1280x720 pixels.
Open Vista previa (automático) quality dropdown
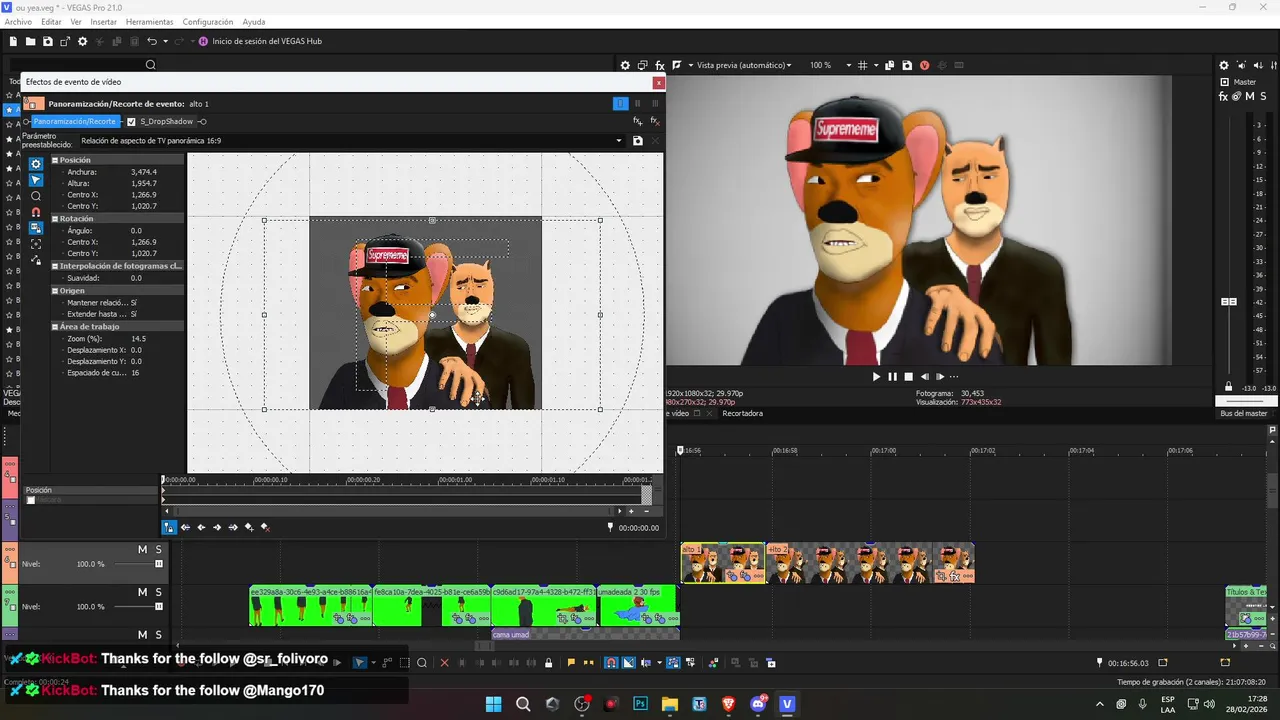[744, 65]
